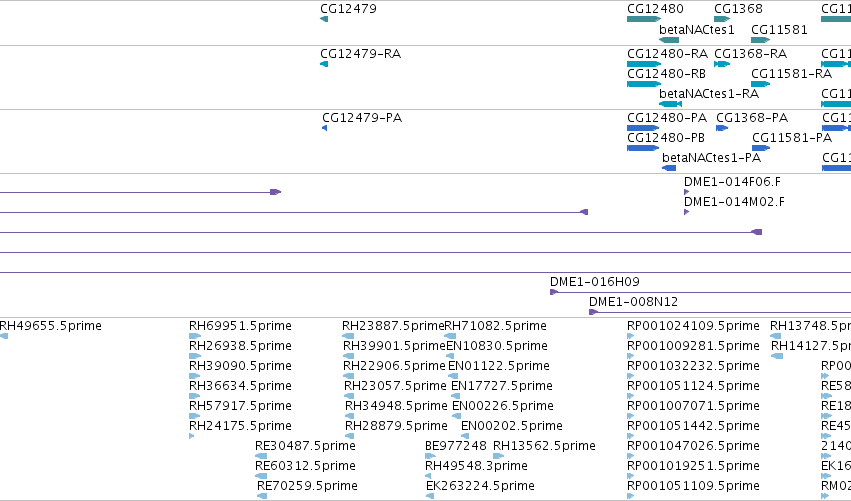This screenshot has width=851, height=501.
Task: Click the DME1-008N12 clone label
Action: pyautogui.click(x=633, y=302)
